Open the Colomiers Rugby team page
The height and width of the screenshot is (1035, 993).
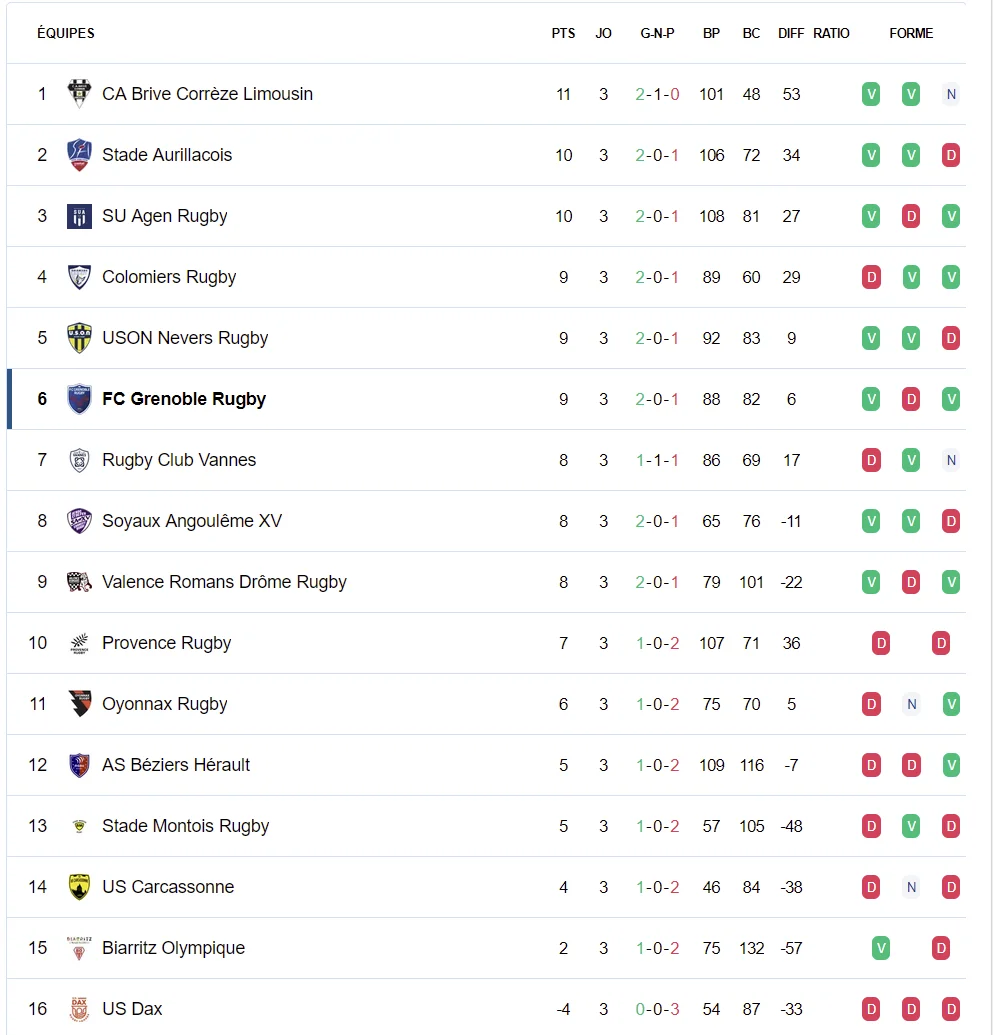click(169, 277)
